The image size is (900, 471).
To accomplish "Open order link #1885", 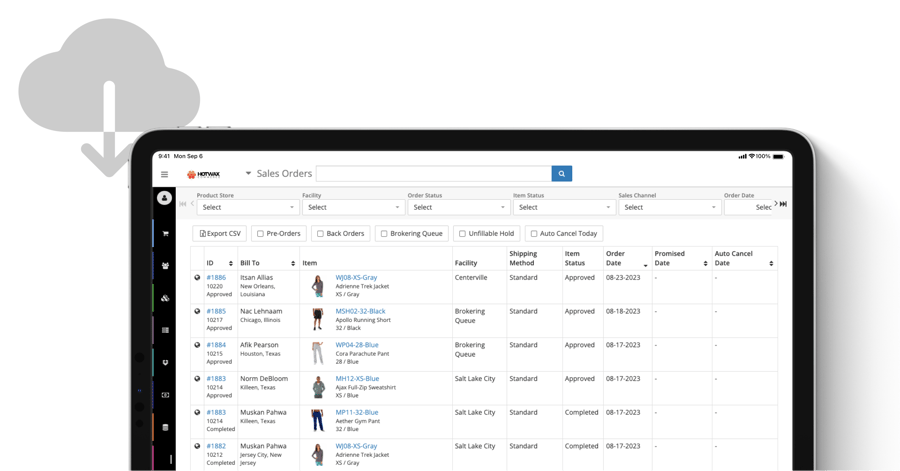I will point(216,311).
